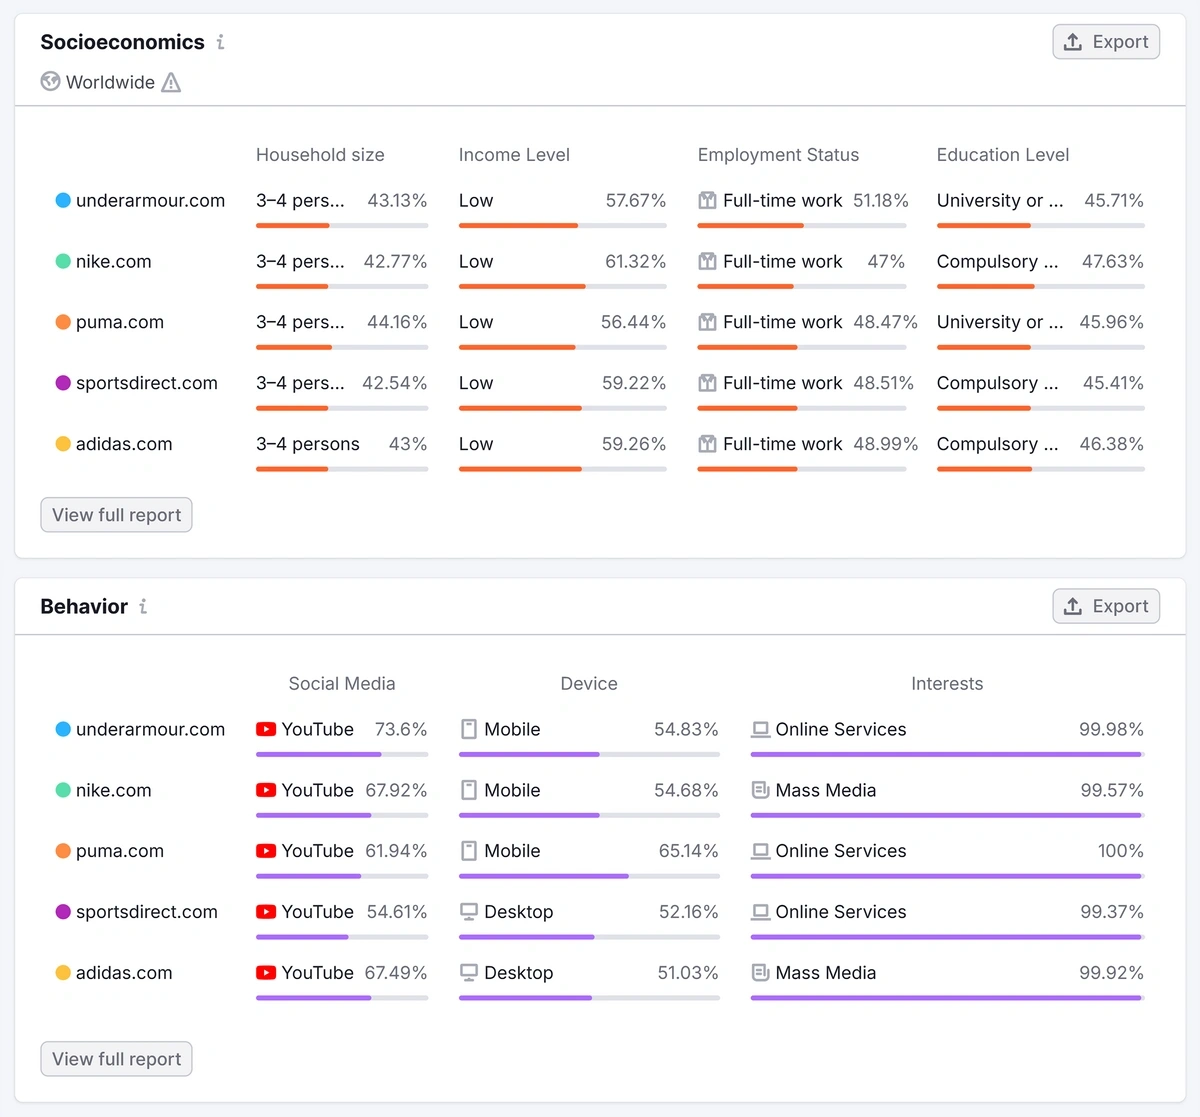Click the Full-time work icon for underarmour.com
This screenshot has width=1200, height=1117.
[707, 200]
